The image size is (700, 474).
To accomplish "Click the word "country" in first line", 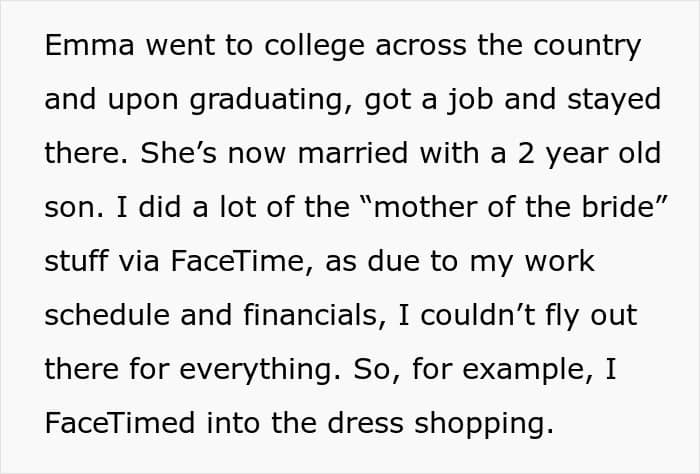I will (x=587, y=47).
